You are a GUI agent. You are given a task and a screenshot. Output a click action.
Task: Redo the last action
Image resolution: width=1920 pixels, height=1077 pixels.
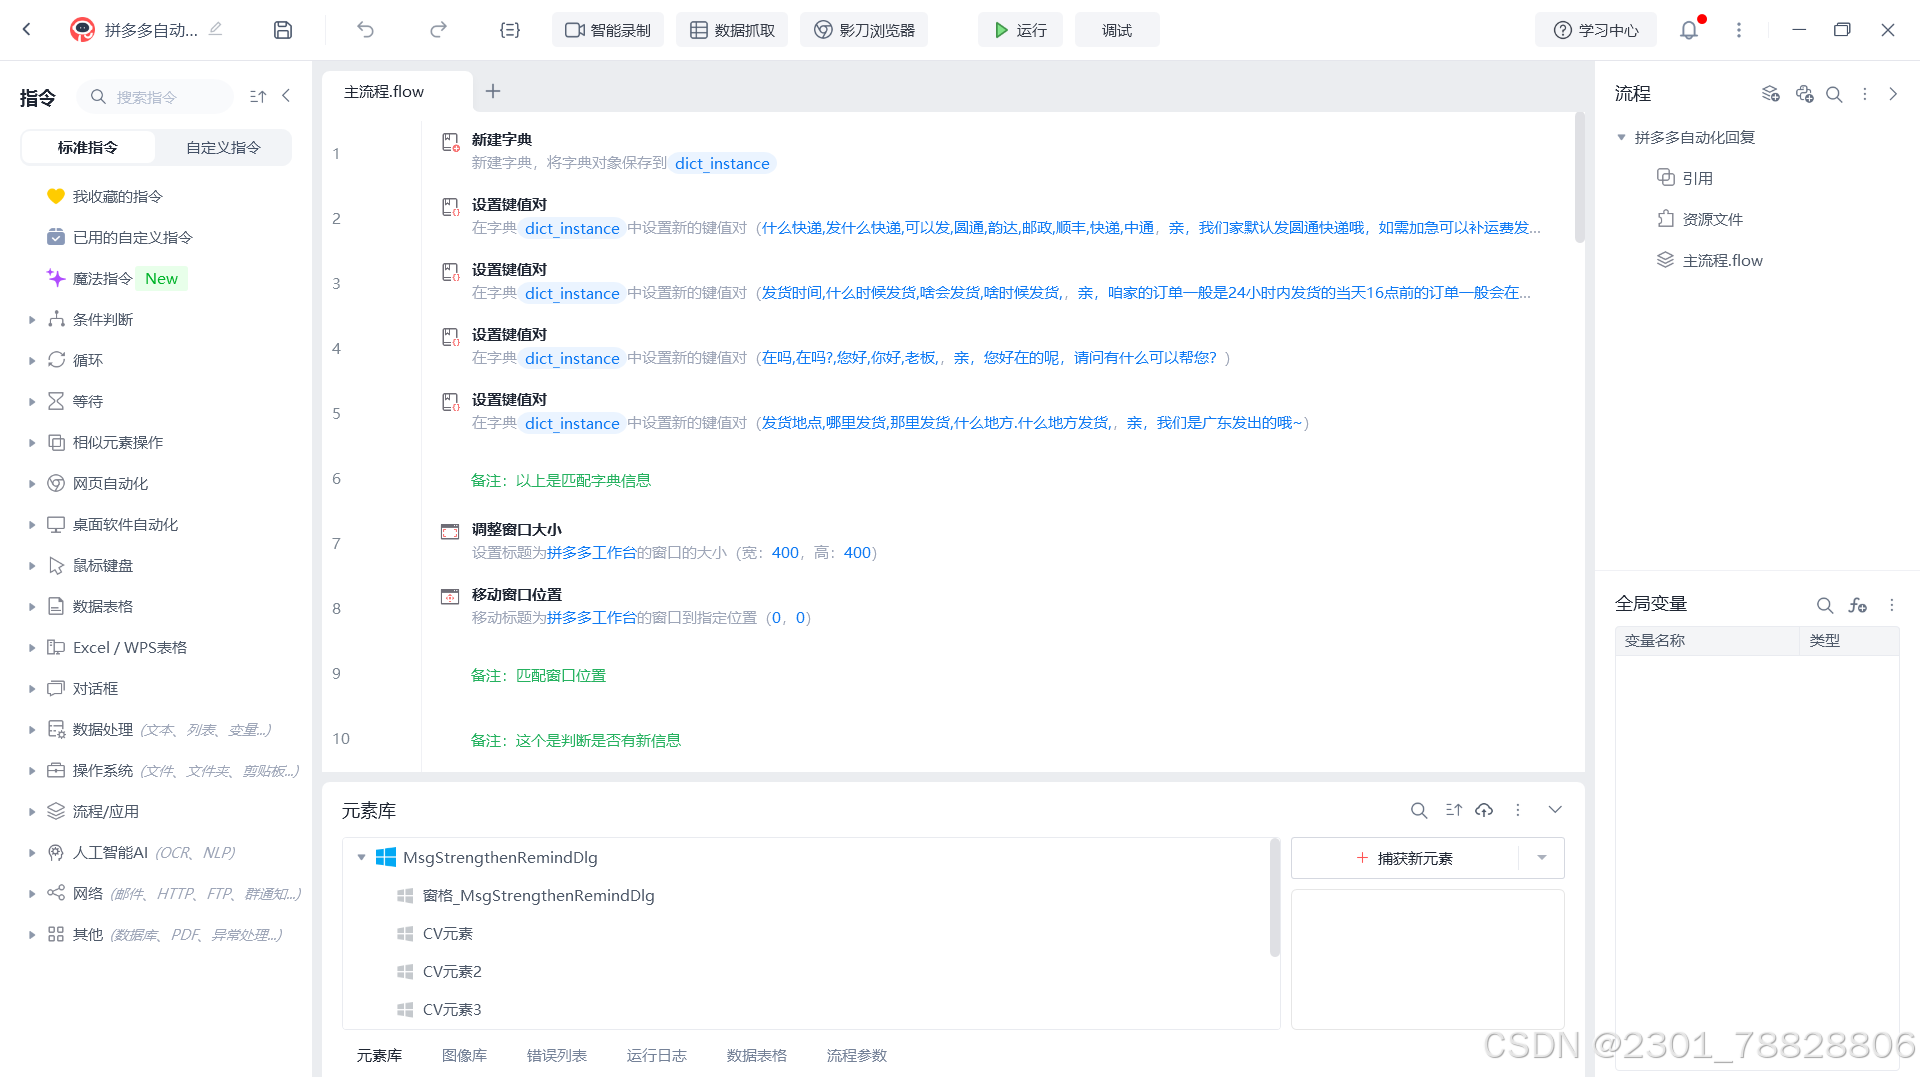(438, 30)
